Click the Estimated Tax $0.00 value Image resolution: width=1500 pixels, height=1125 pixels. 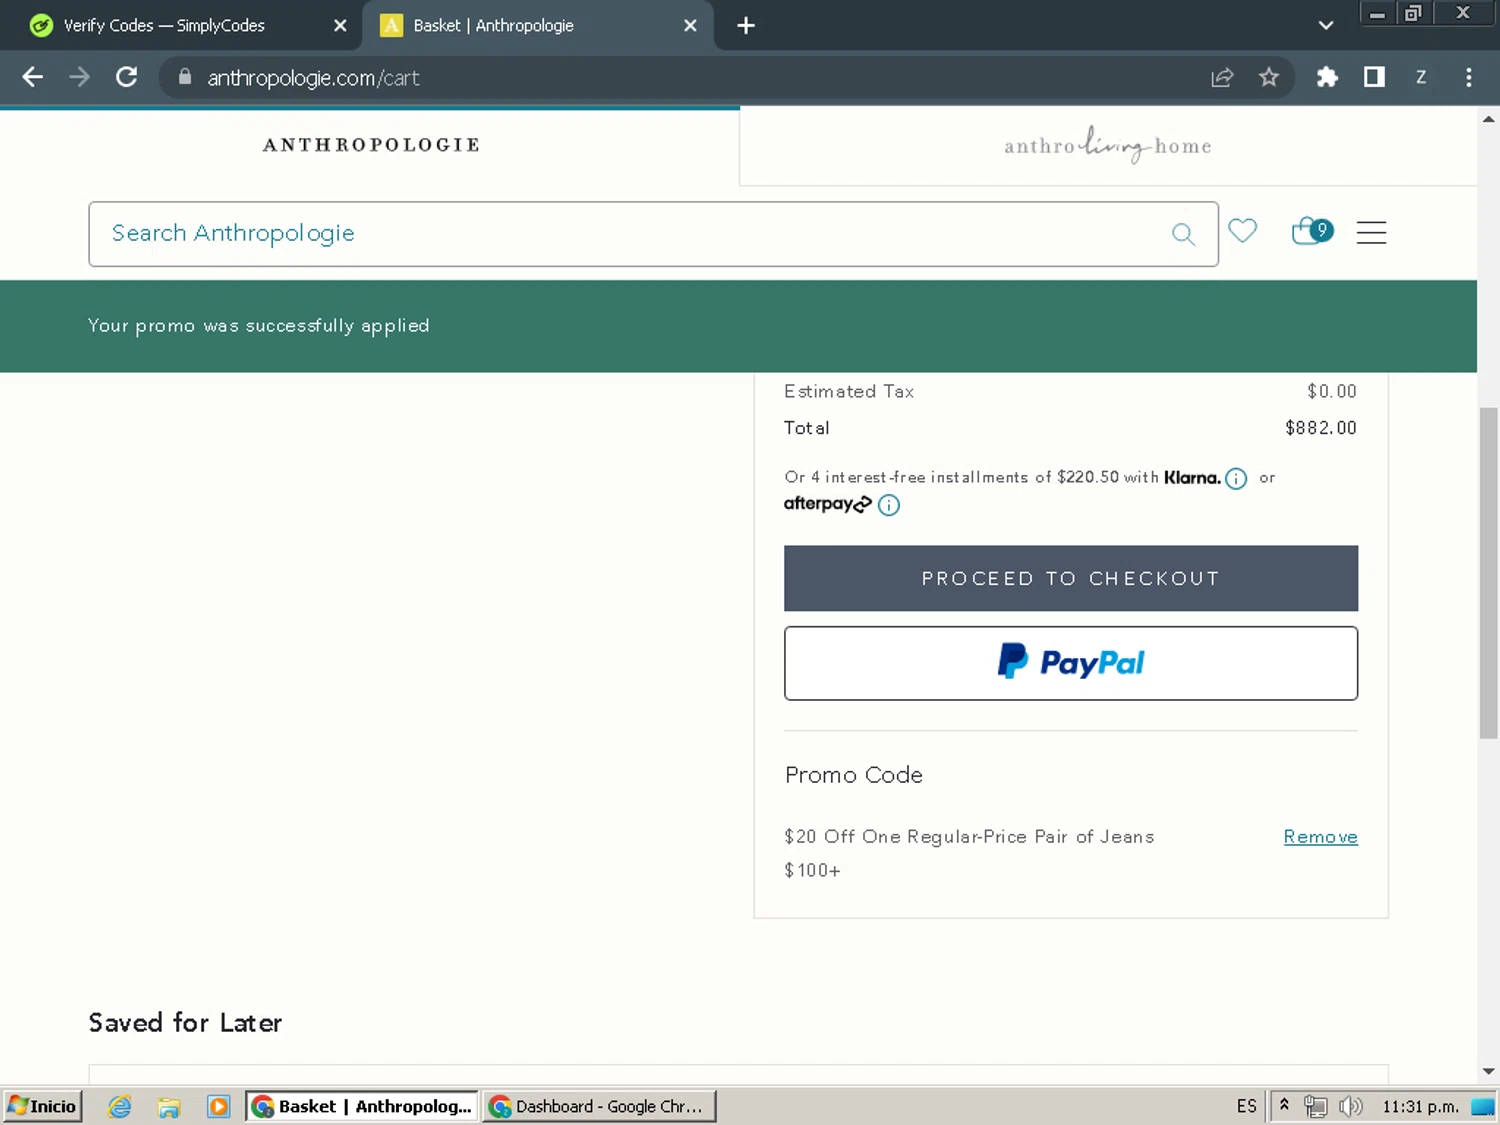tap(1331, 392)
